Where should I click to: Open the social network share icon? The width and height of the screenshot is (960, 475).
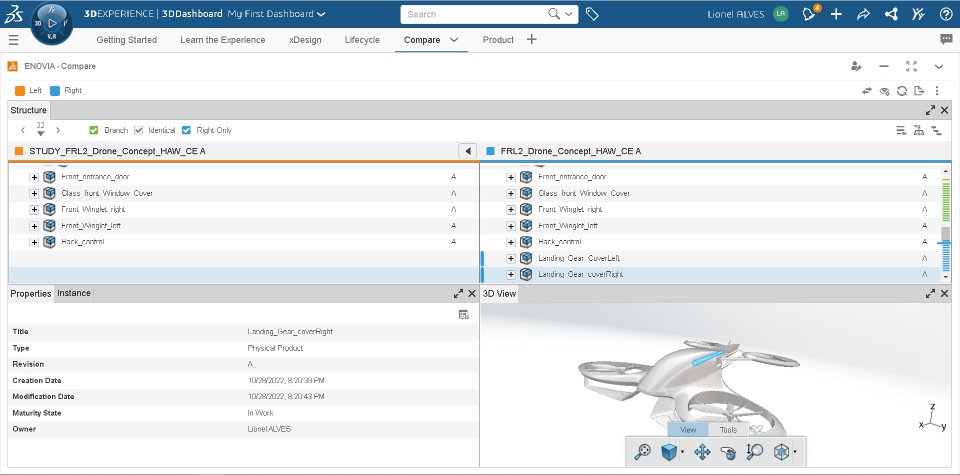point(891,14)
